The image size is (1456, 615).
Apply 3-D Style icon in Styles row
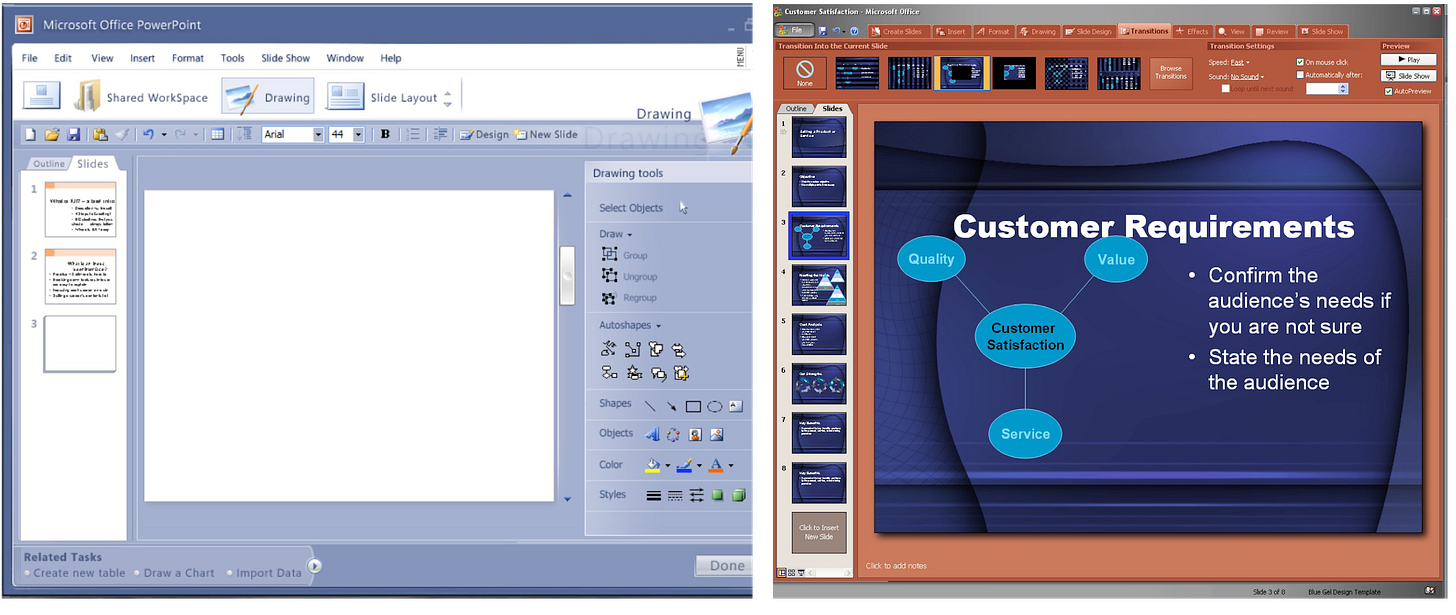738,495
